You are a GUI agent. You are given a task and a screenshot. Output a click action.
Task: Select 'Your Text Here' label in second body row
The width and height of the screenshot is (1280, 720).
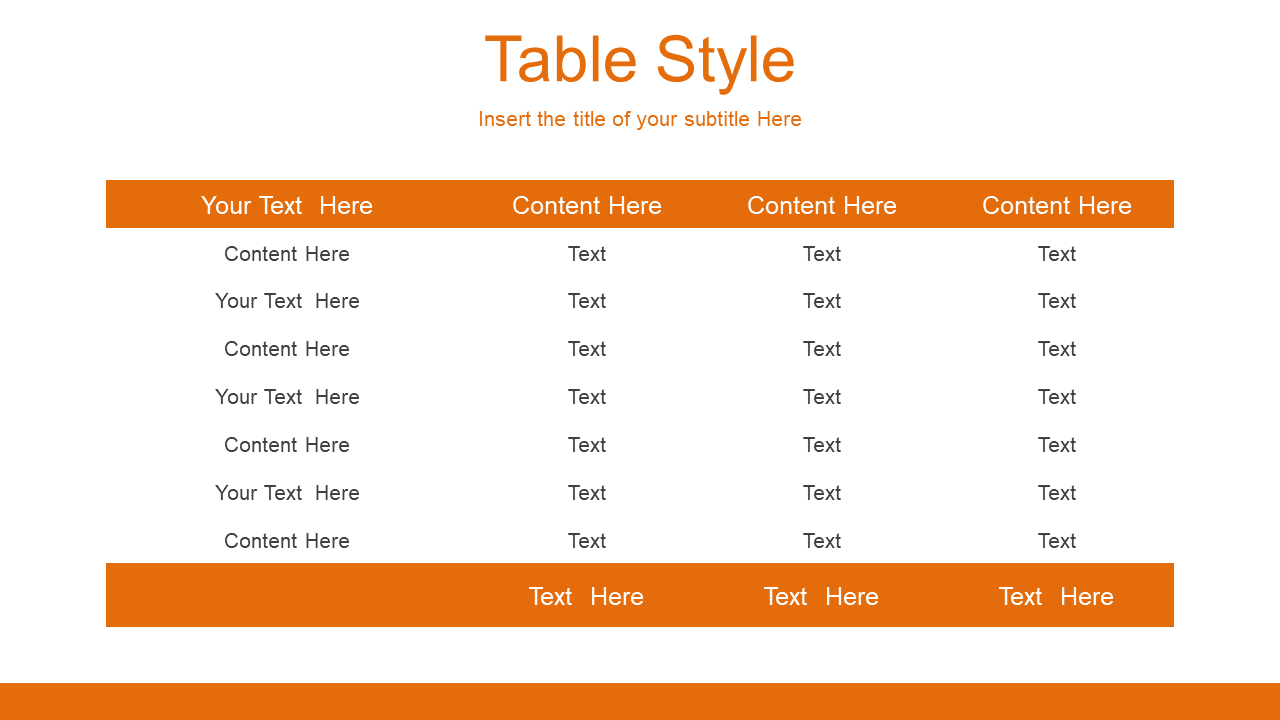(287, 301)
